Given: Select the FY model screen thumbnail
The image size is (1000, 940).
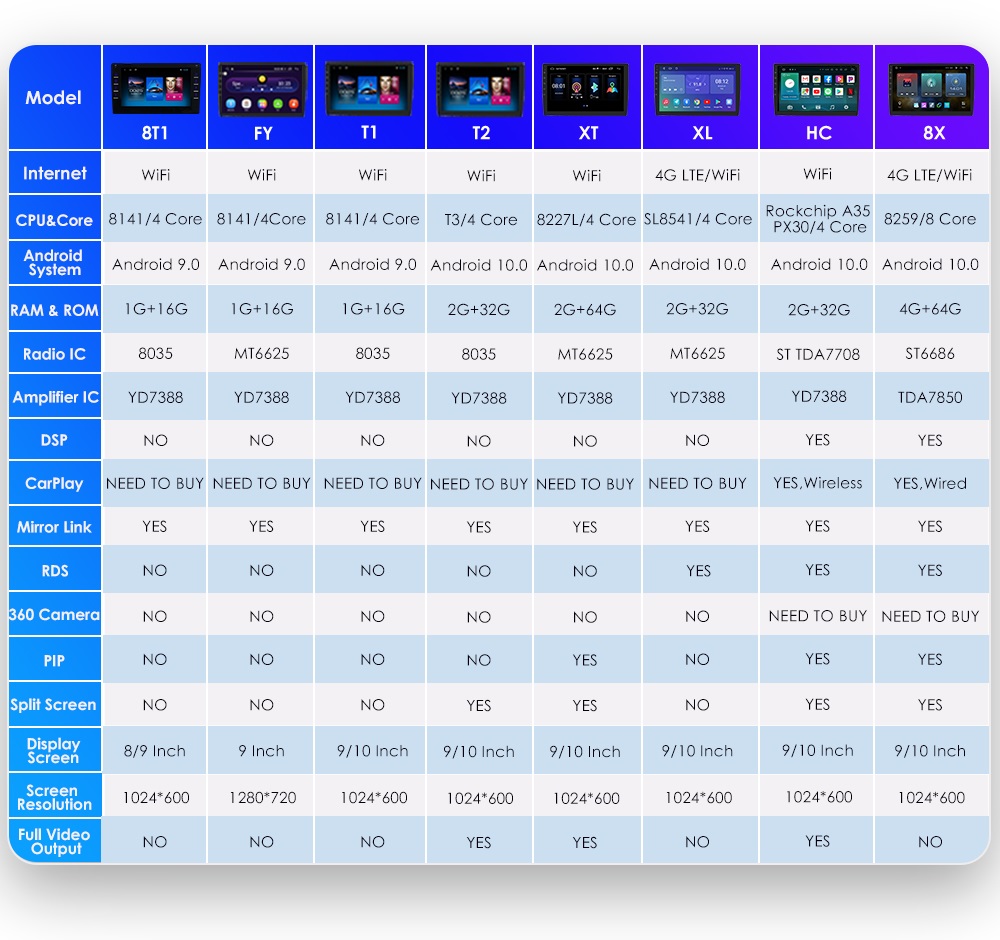Looking at the screenshot, I should (x=262, y=89).
